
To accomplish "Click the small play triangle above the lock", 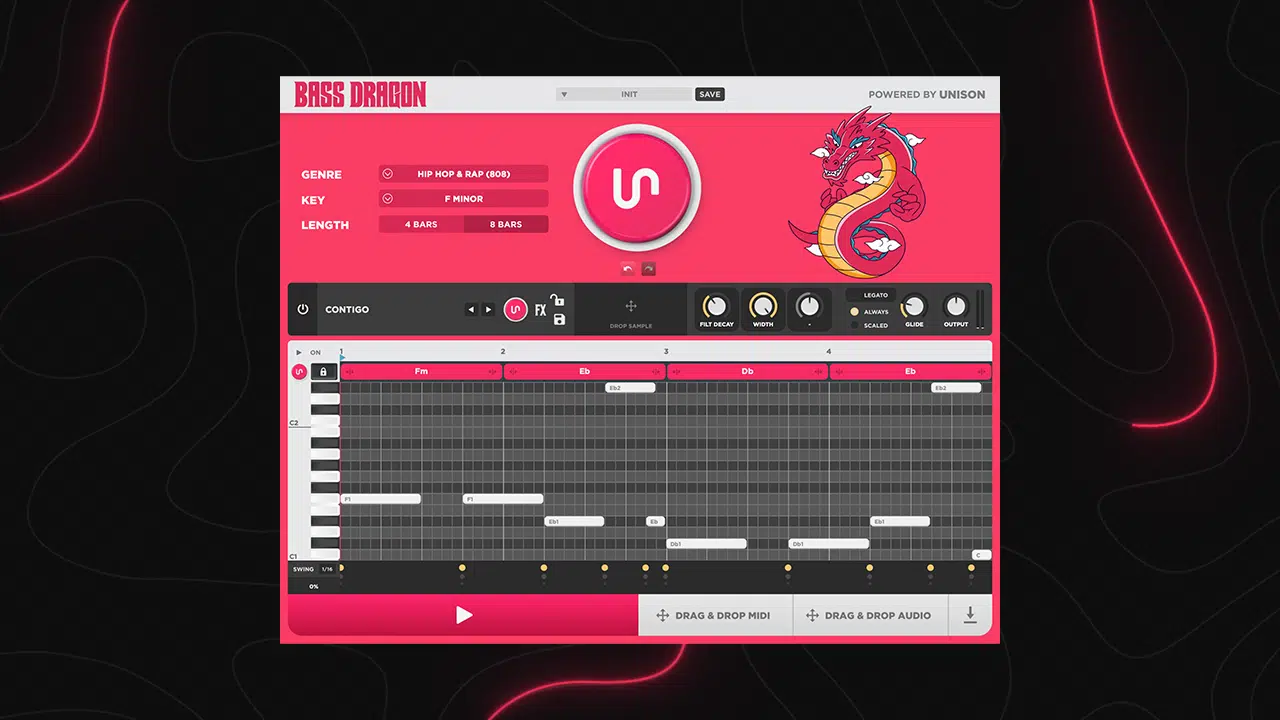I will [x=298, y=352].
